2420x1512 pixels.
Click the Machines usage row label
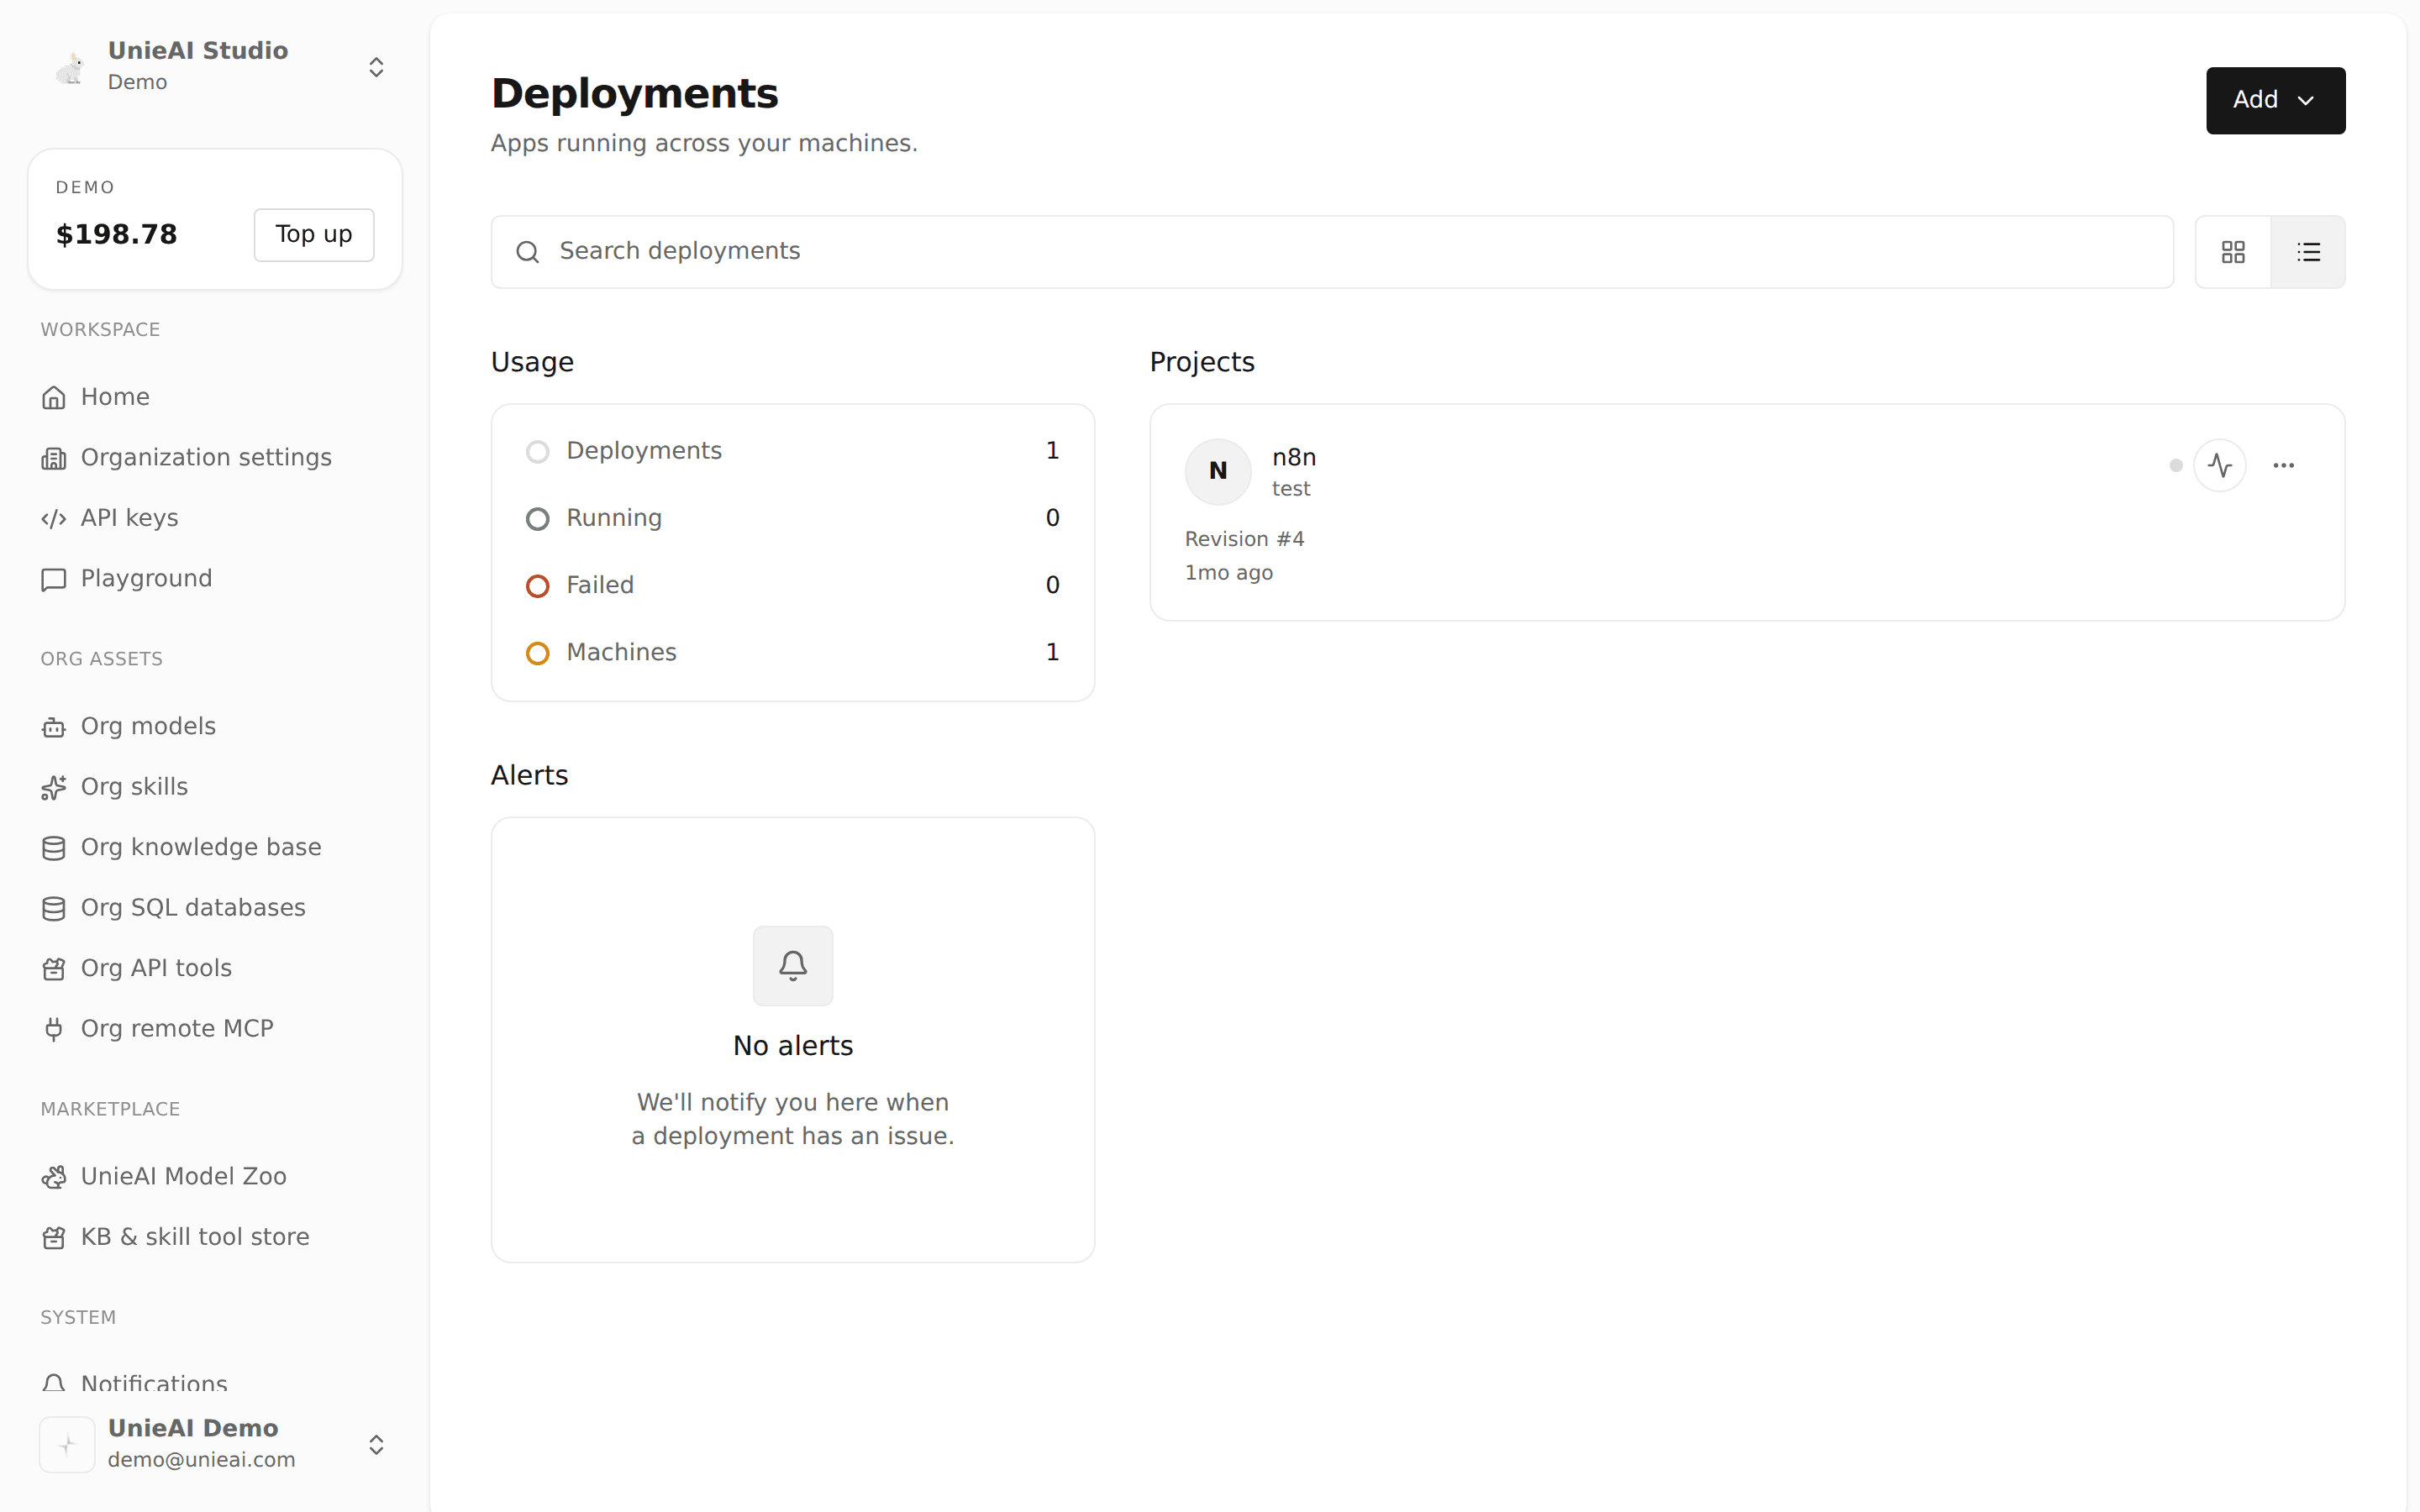pyautogui.click(x=621, y=652)
